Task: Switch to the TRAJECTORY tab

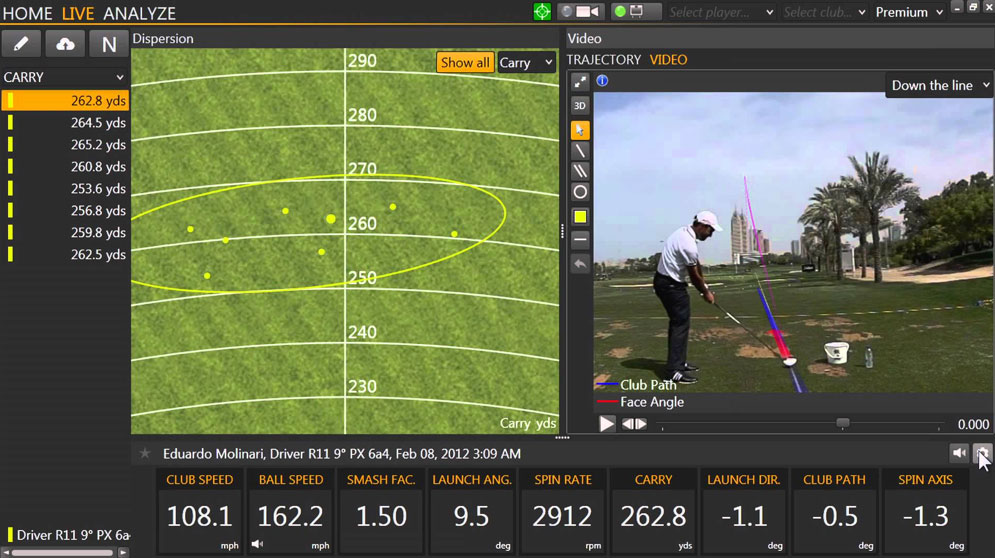Action: (604, 60)
